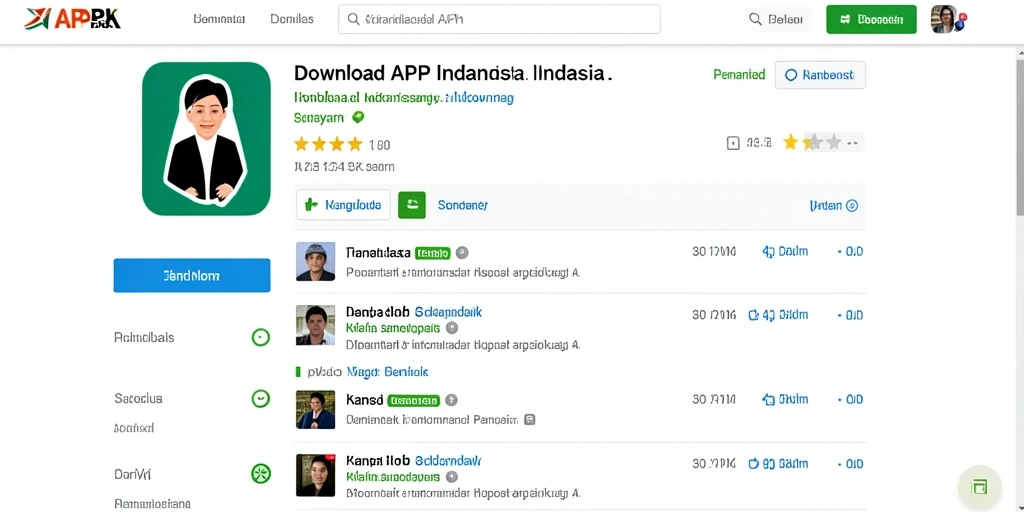Click the Tanahdasa row's grey info badge
The width and height of the screenshot is (1024, 512).
[x=462, y=253]
